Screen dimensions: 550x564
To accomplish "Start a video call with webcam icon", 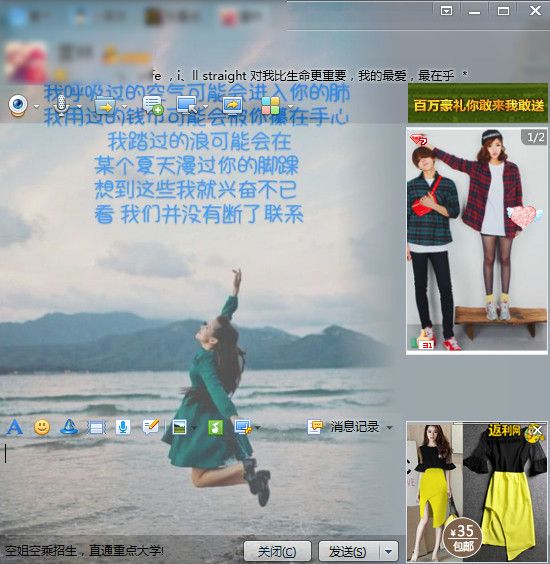I will tap(18, 105).
